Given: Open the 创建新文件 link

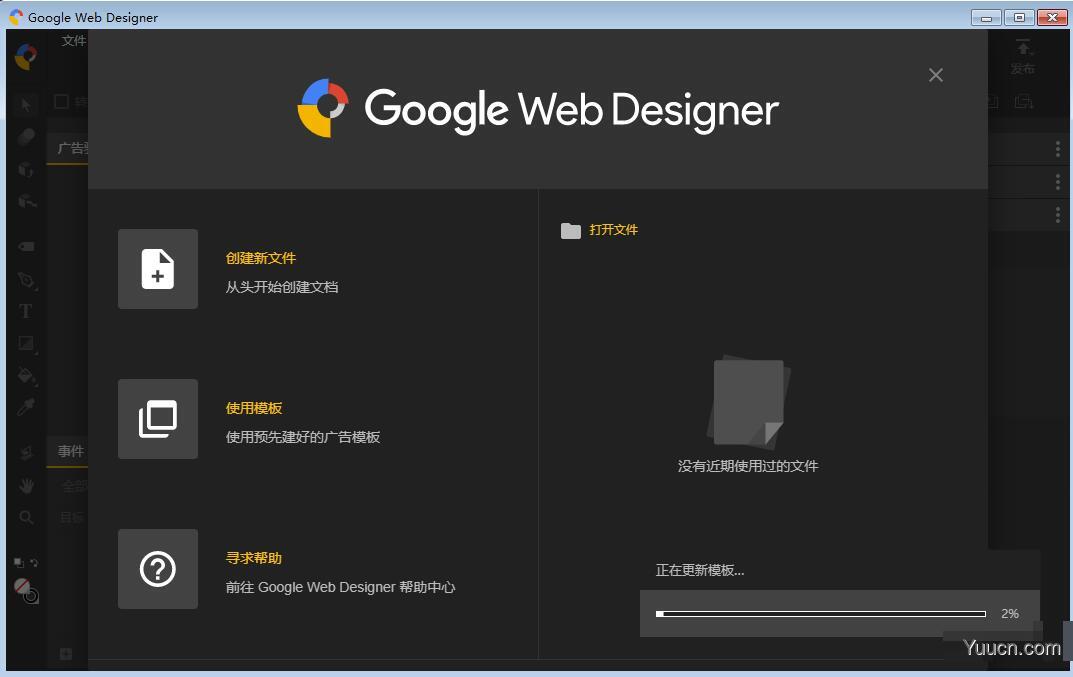Looking at the screenshot, I should tap(261, 258).
